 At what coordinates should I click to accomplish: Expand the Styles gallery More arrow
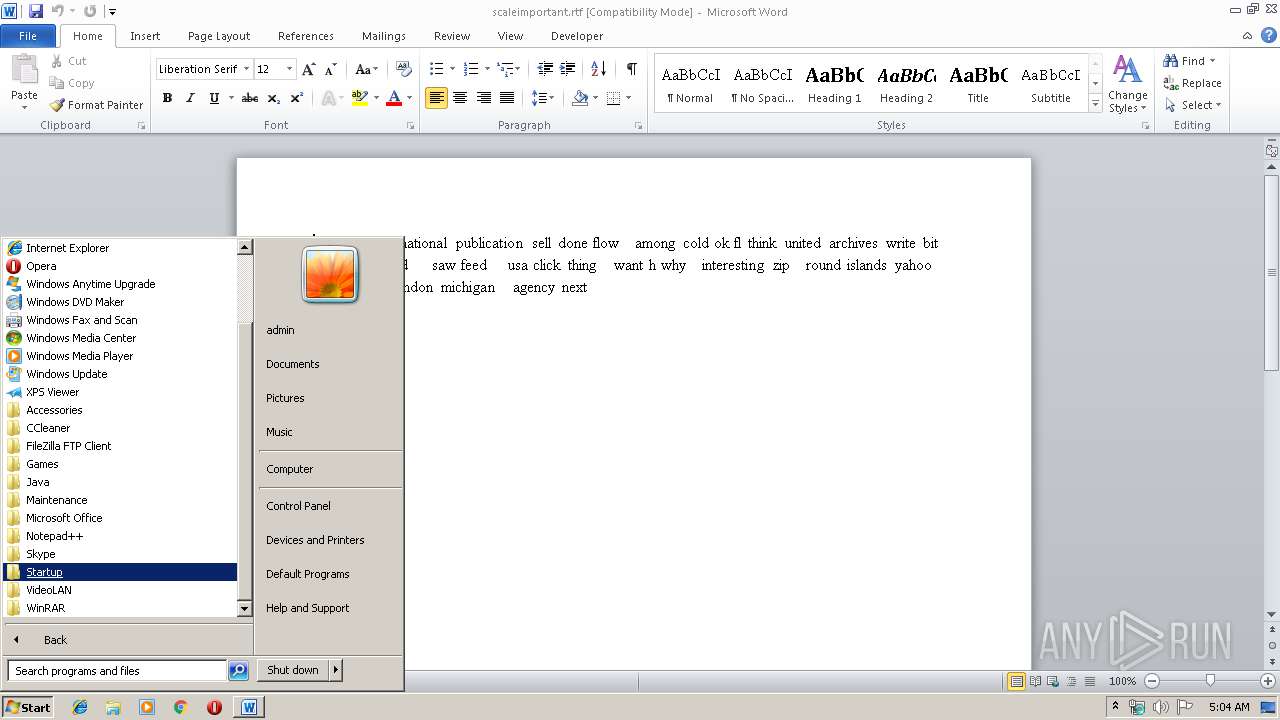[x=1095, y=104]
